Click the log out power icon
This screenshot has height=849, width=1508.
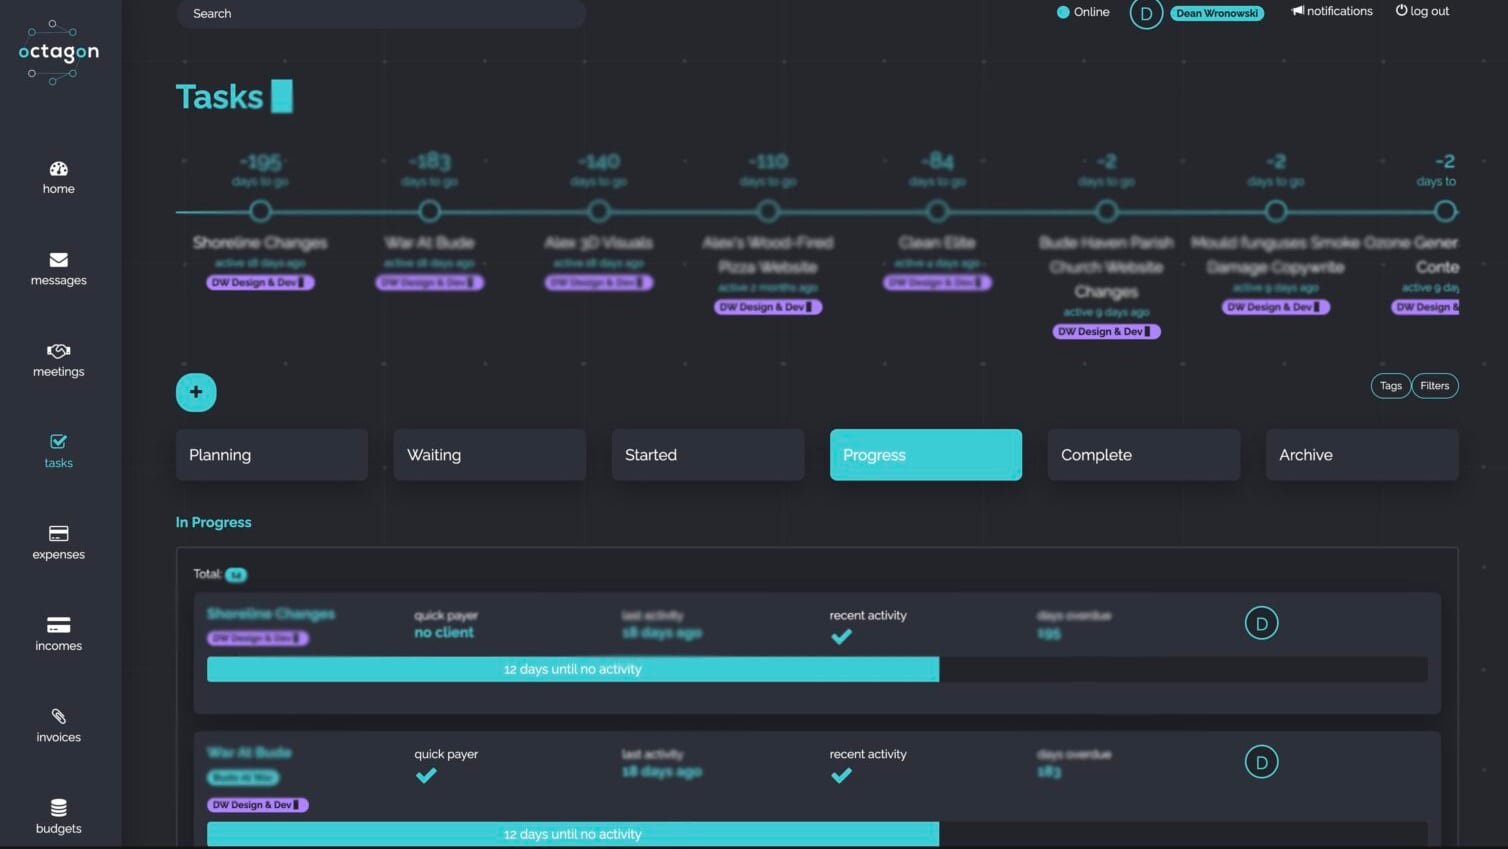coord(1402,11)
